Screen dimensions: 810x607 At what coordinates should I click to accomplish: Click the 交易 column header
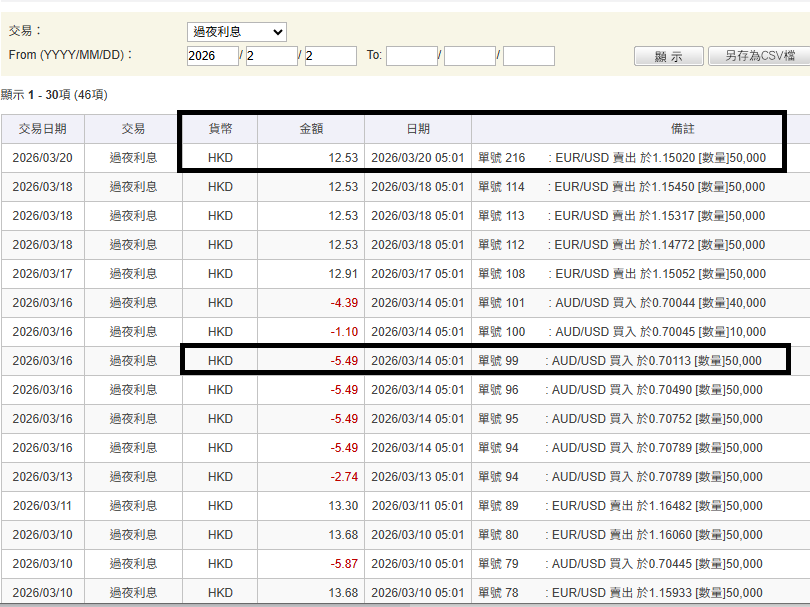[x=133, y=129]
